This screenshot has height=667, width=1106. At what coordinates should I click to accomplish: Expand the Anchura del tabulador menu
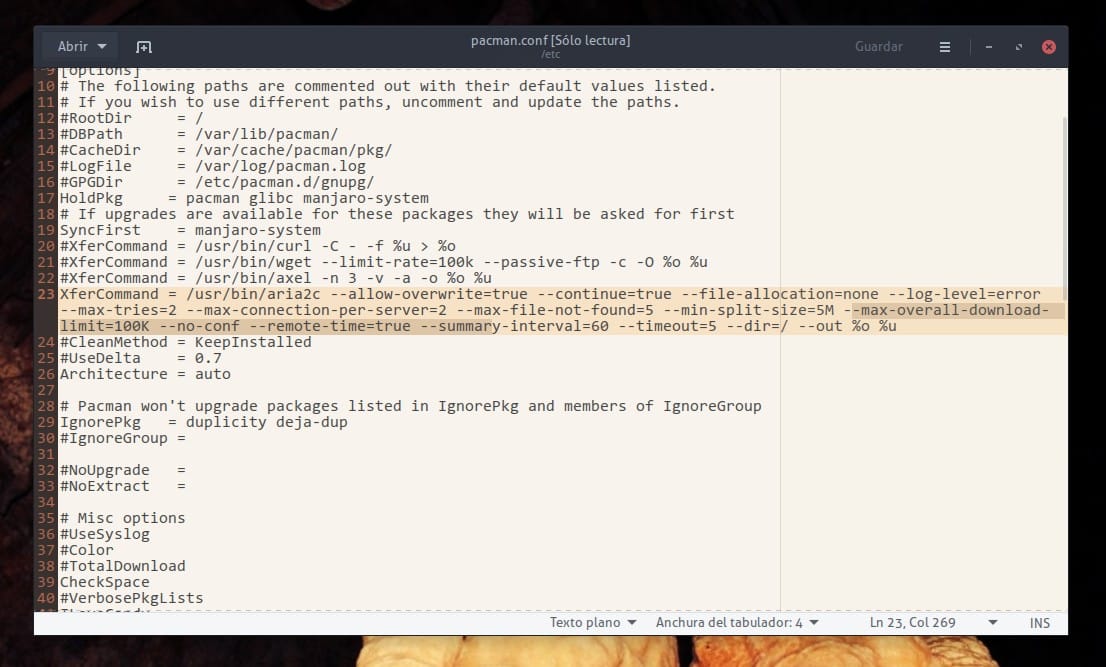point(737,622)
